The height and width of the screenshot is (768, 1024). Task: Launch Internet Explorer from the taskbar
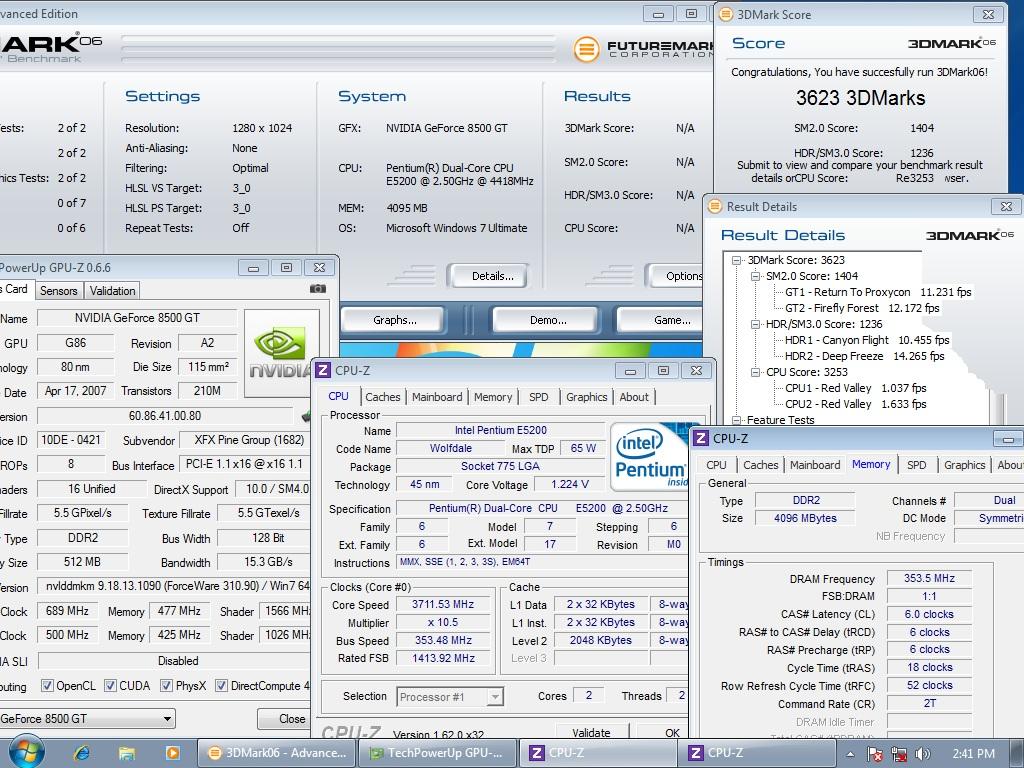coord(82,753)
